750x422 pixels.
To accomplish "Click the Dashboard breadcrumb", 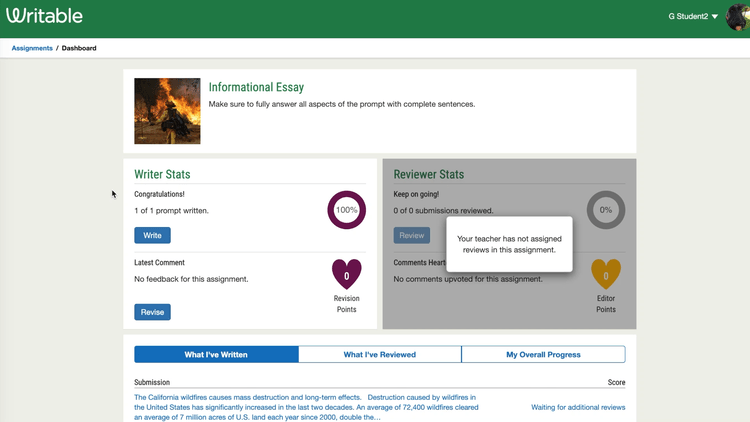I will coord(79,48).
